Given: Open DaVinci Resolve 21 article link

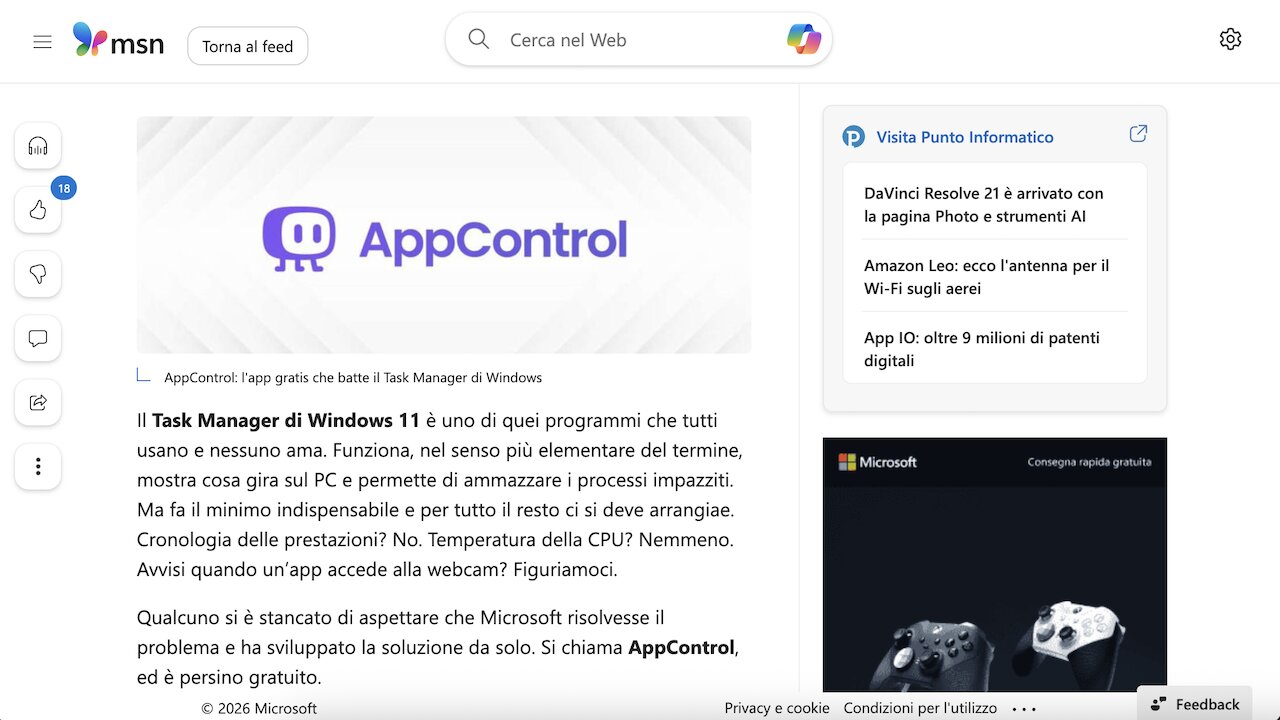Looking at the screenshot, I should (x=984, y=205).
